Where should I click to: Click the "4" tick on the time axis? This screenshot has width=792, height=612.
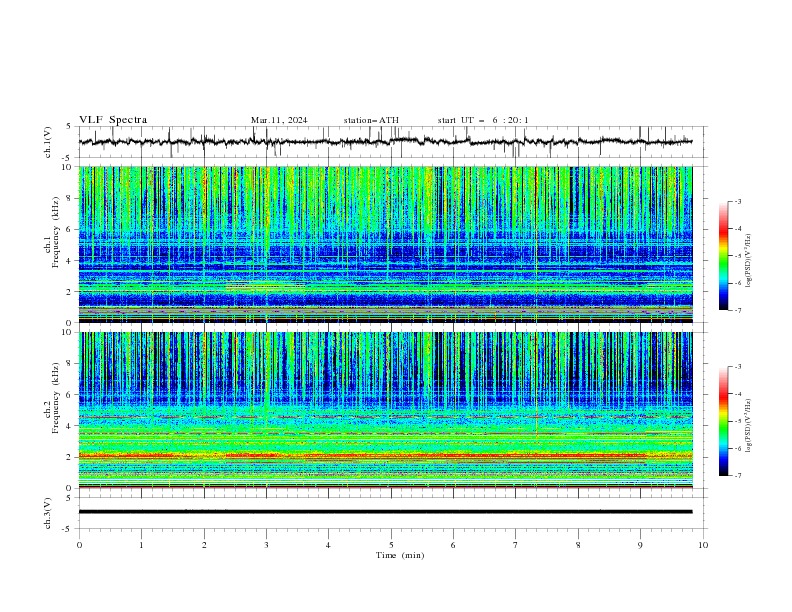click(x=328, y=545)
